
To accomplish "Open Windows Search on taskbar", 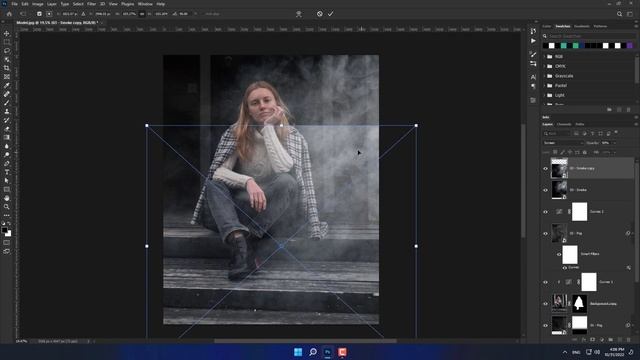I will coord(313,352).
